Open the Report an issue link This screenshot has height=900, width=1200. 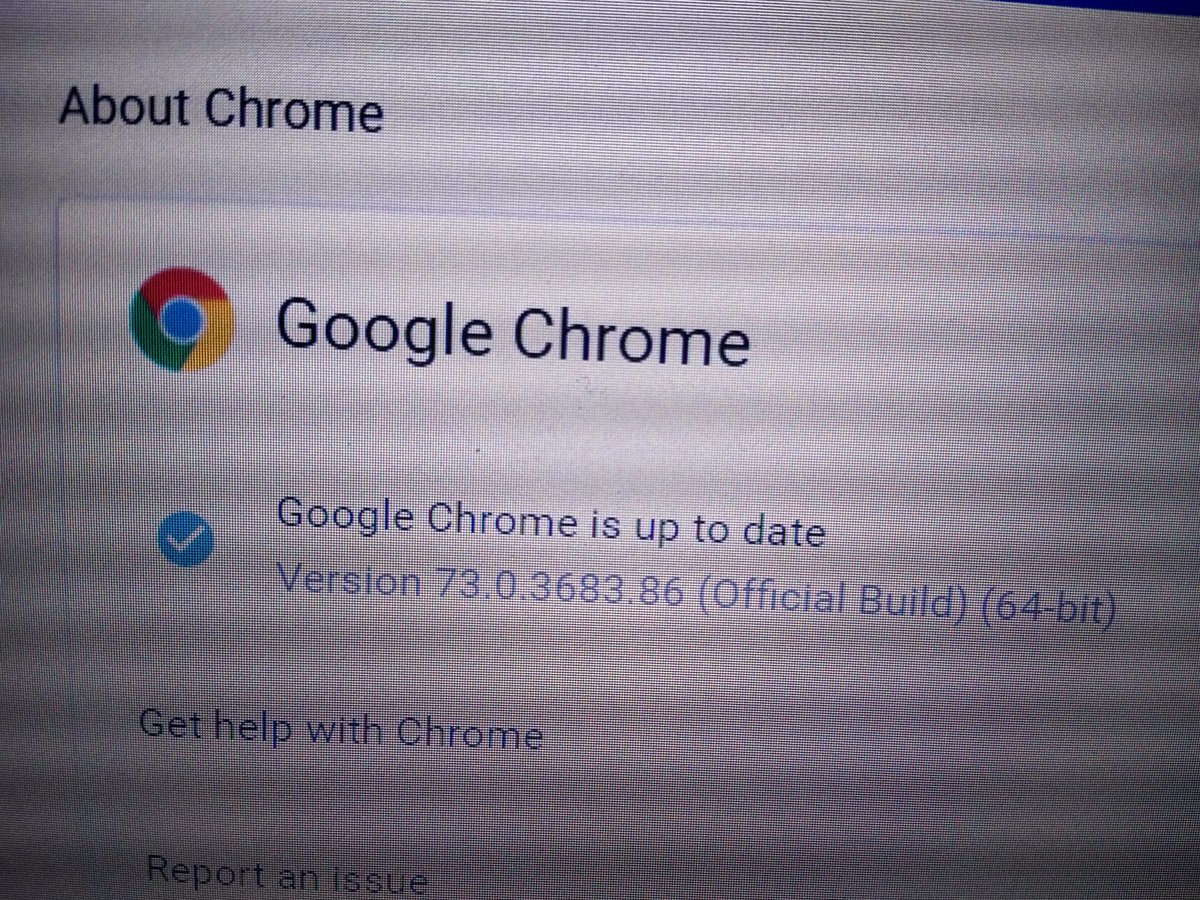[287, 874]
